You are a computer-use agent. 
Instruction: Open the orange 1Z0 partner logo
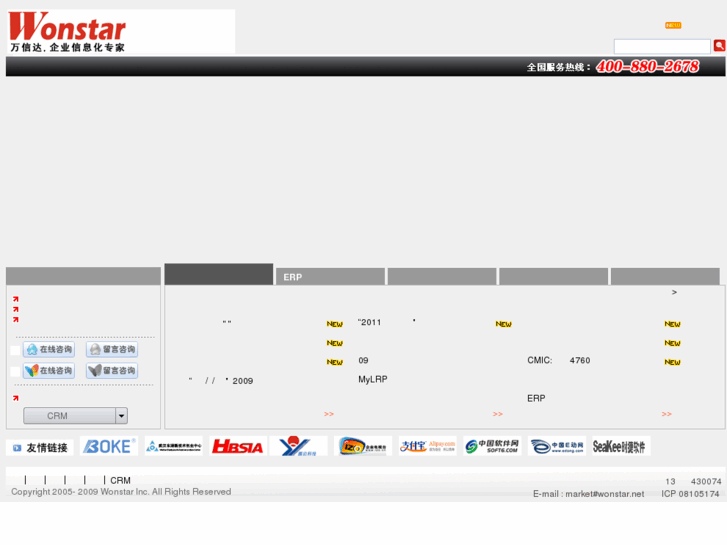point(363,446)
